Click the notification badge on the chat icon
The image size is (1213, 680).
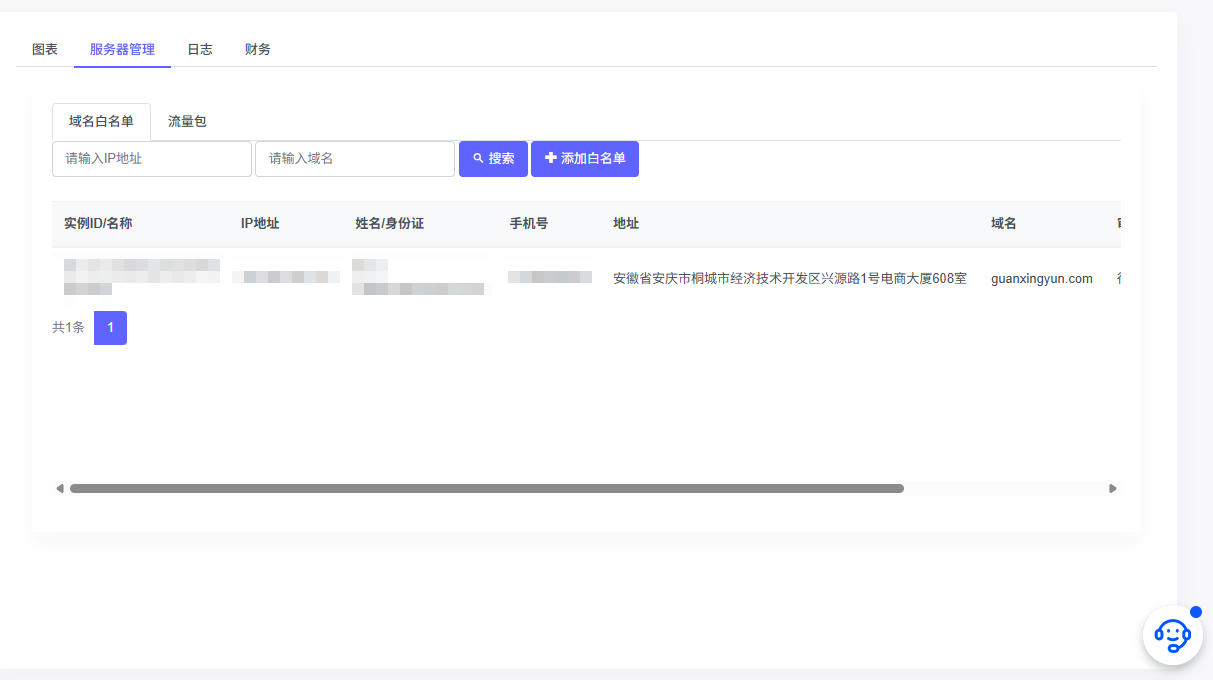pyautogui.click(x=1194, y=611)
